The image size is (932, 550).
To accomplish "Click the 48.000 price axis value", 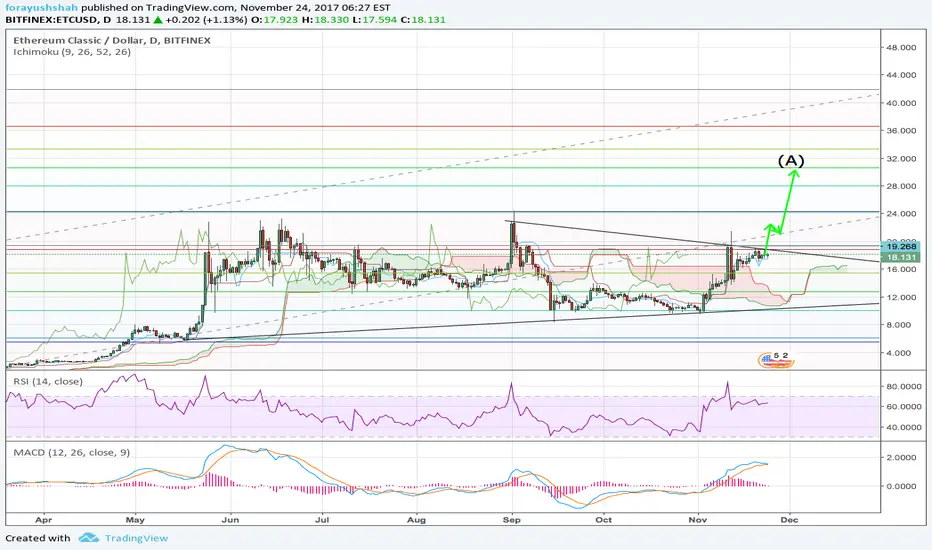I will 901,48.
